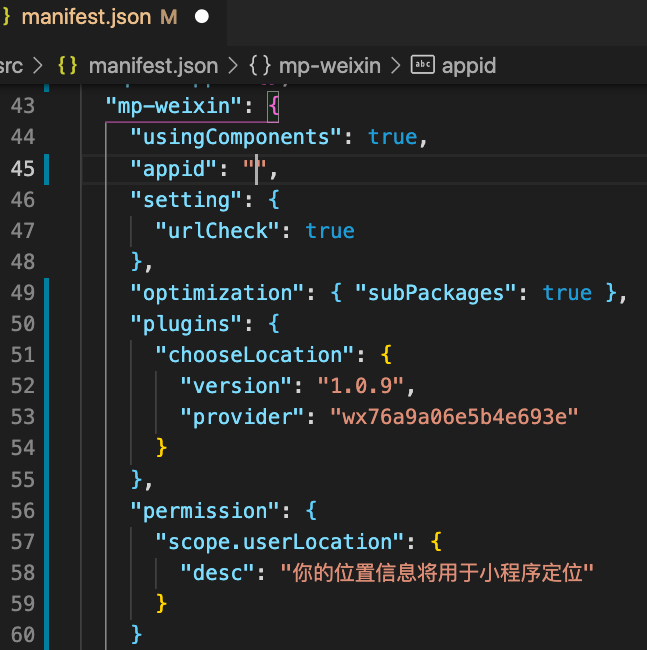Click the true value after subPackages

(x=567, y=293)
